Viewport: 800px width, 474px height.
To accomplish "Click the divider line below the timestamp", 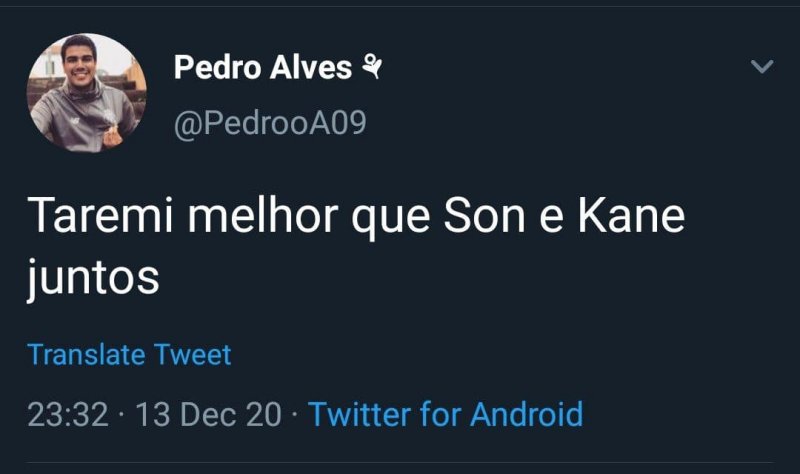I will click(400, 462).
